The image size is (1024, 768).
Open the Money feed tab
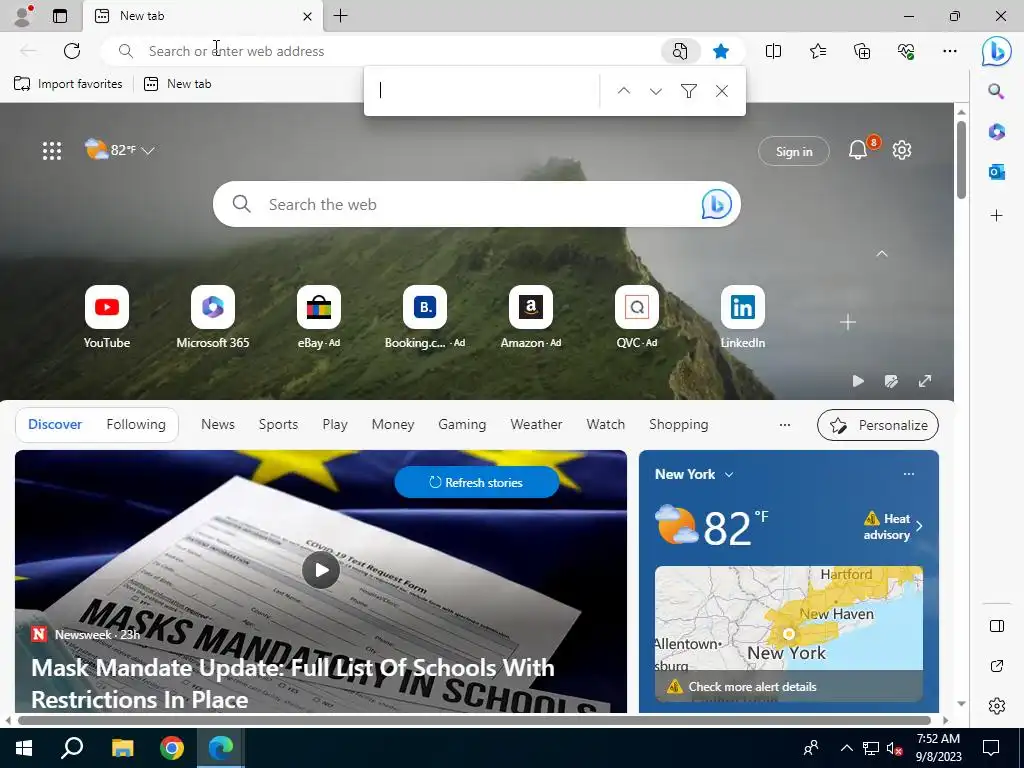coord(392,424)
